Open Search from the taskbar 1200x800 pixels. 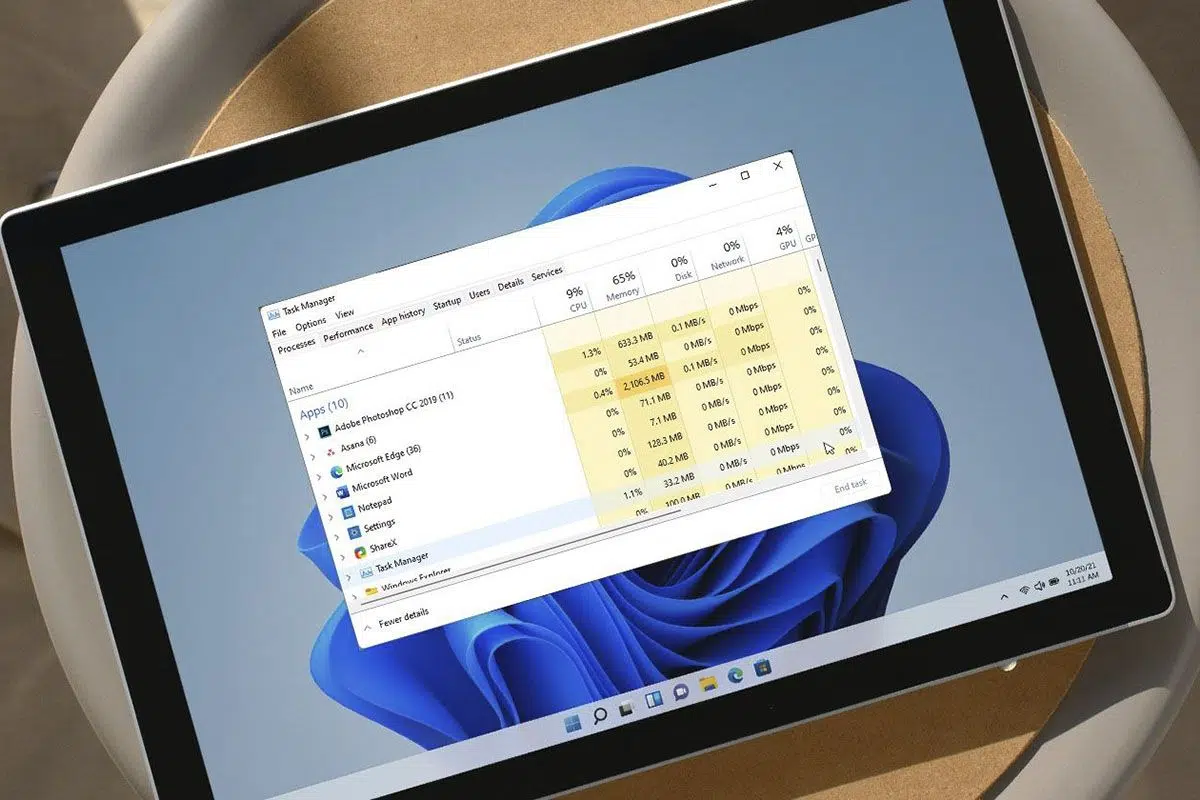[x=600, y=715]
